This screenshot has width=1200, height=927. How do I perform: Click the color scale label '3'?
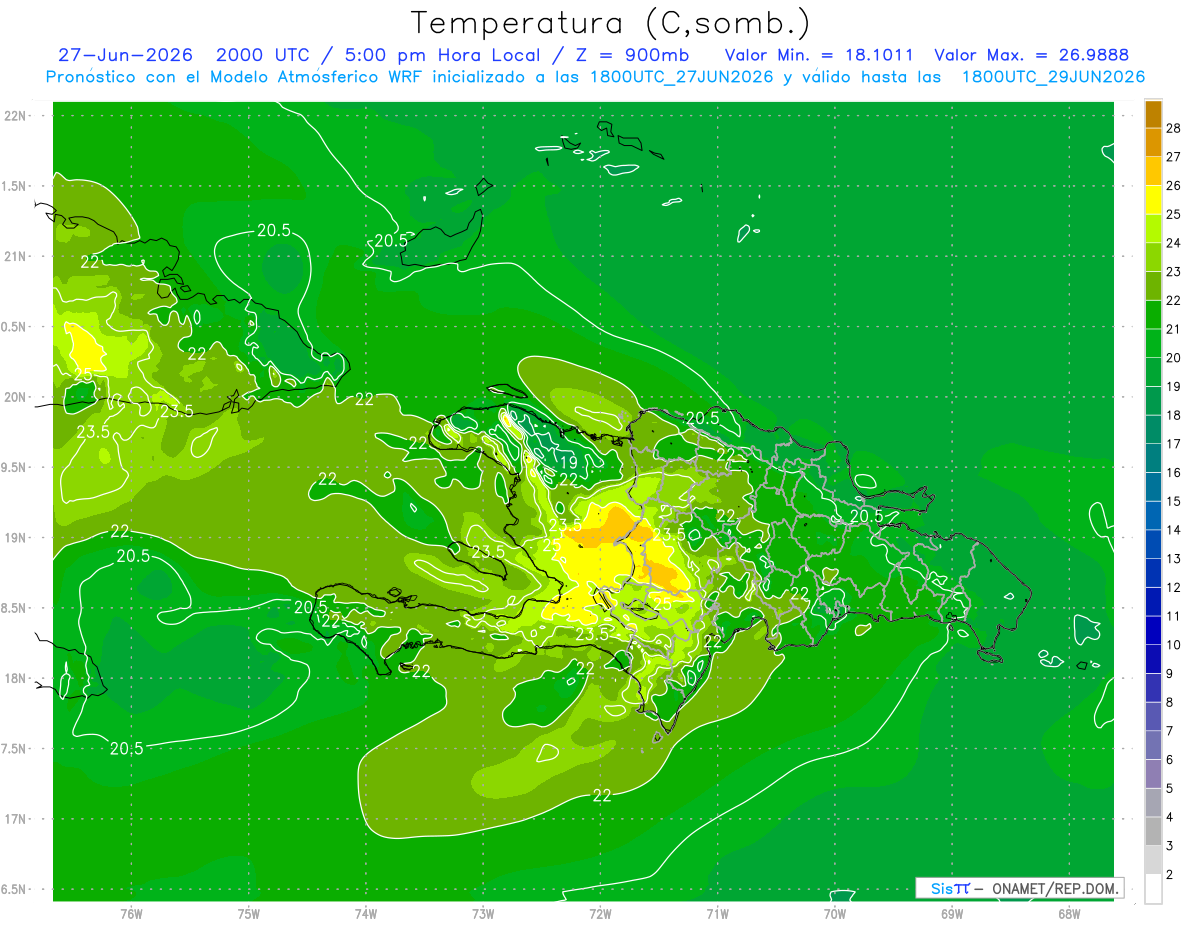point(1170,846)
